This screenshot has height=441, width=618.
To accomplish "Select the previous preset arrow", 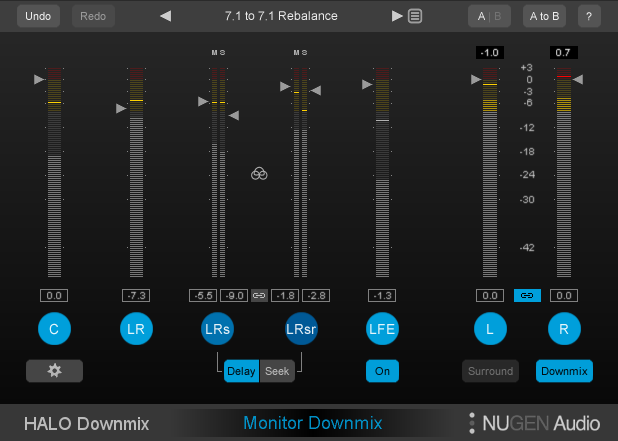I will (166, 16).
